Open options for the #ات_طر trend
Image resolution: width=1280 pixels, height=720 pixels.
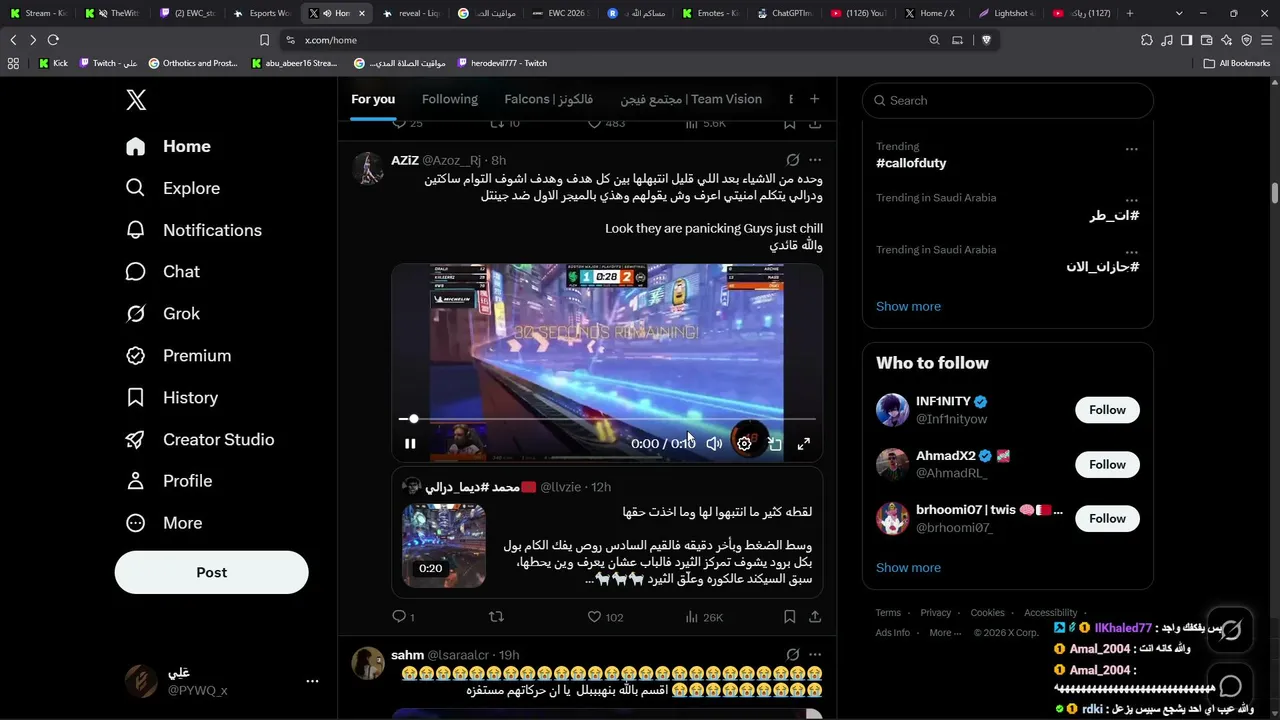click(1131, 201)
